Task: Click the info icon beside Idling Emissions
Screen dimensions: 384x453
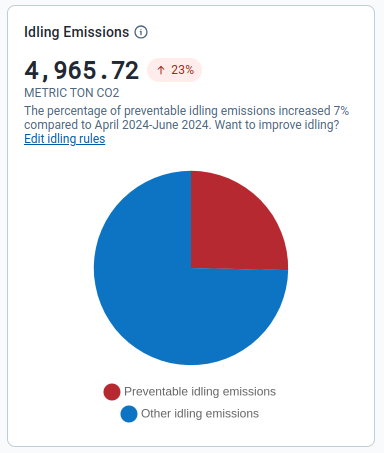Action: pyautogui.click(x=141, y=32)
